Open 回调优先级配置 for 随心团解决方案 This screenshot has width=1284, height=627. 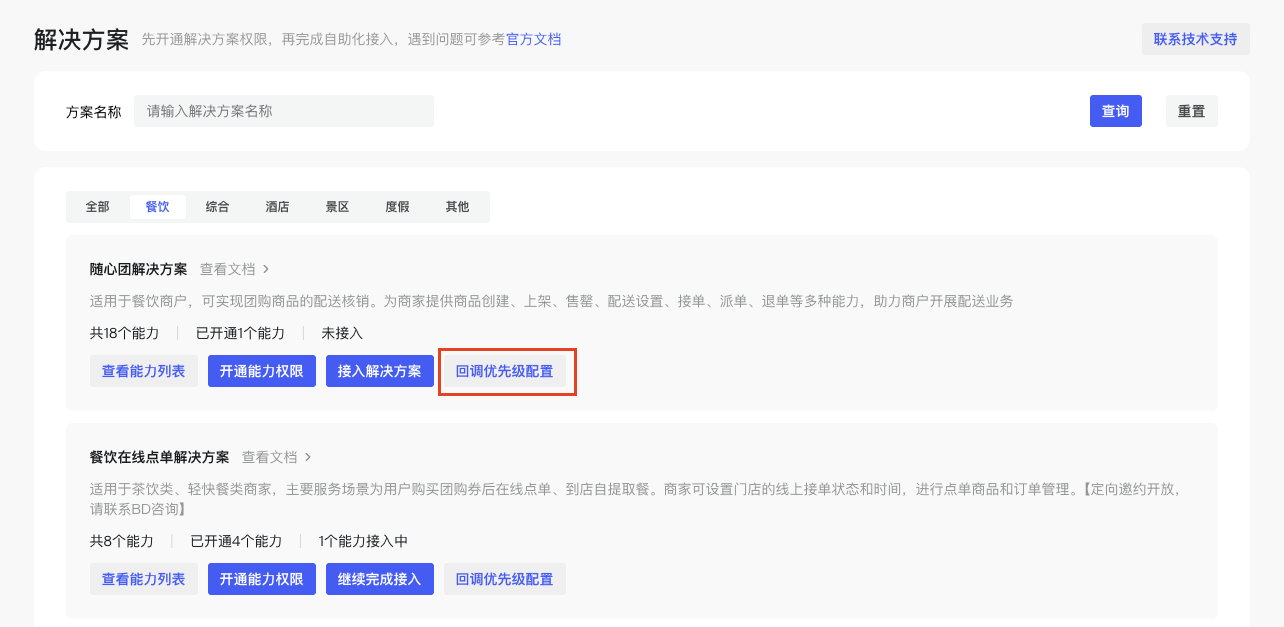[504, 371]
